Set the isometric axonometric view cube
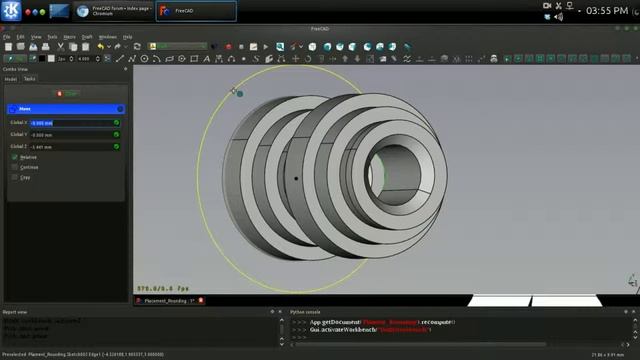 312,47
